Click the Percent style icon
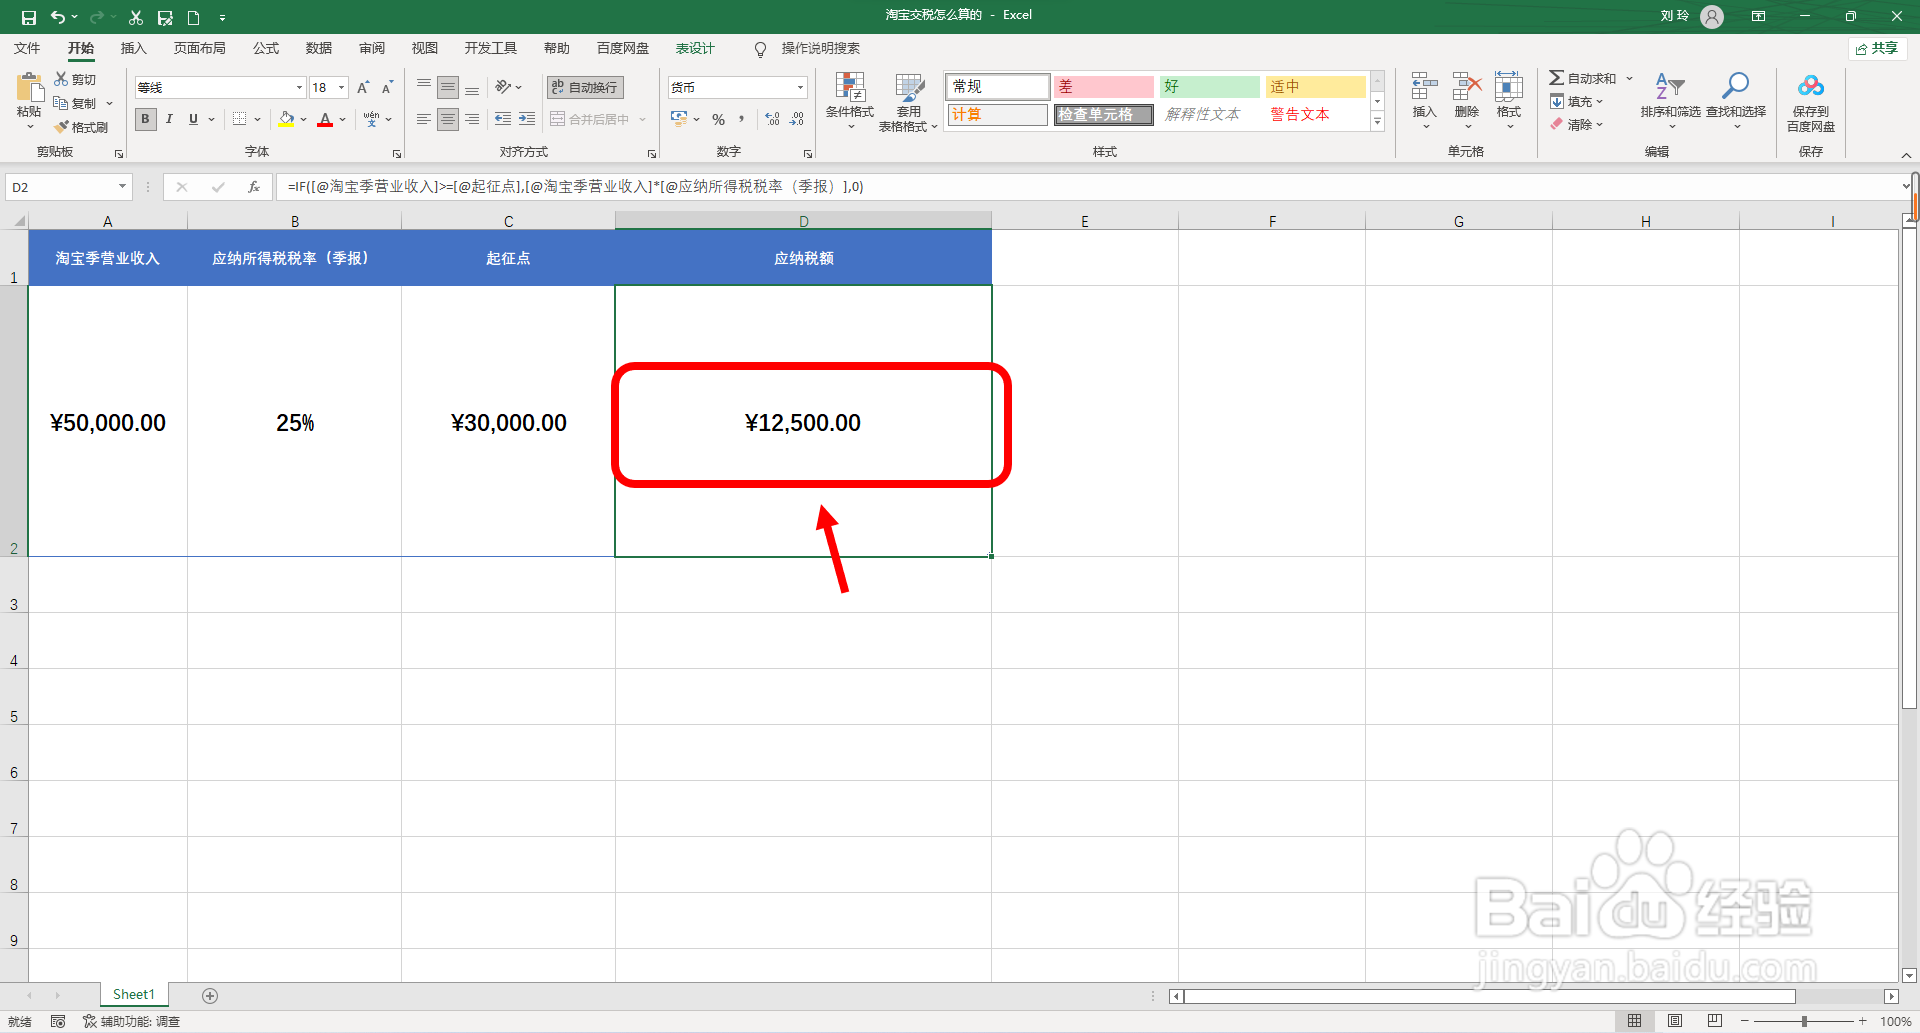Screen dimensions: 1920x1033 pos(718,119)
